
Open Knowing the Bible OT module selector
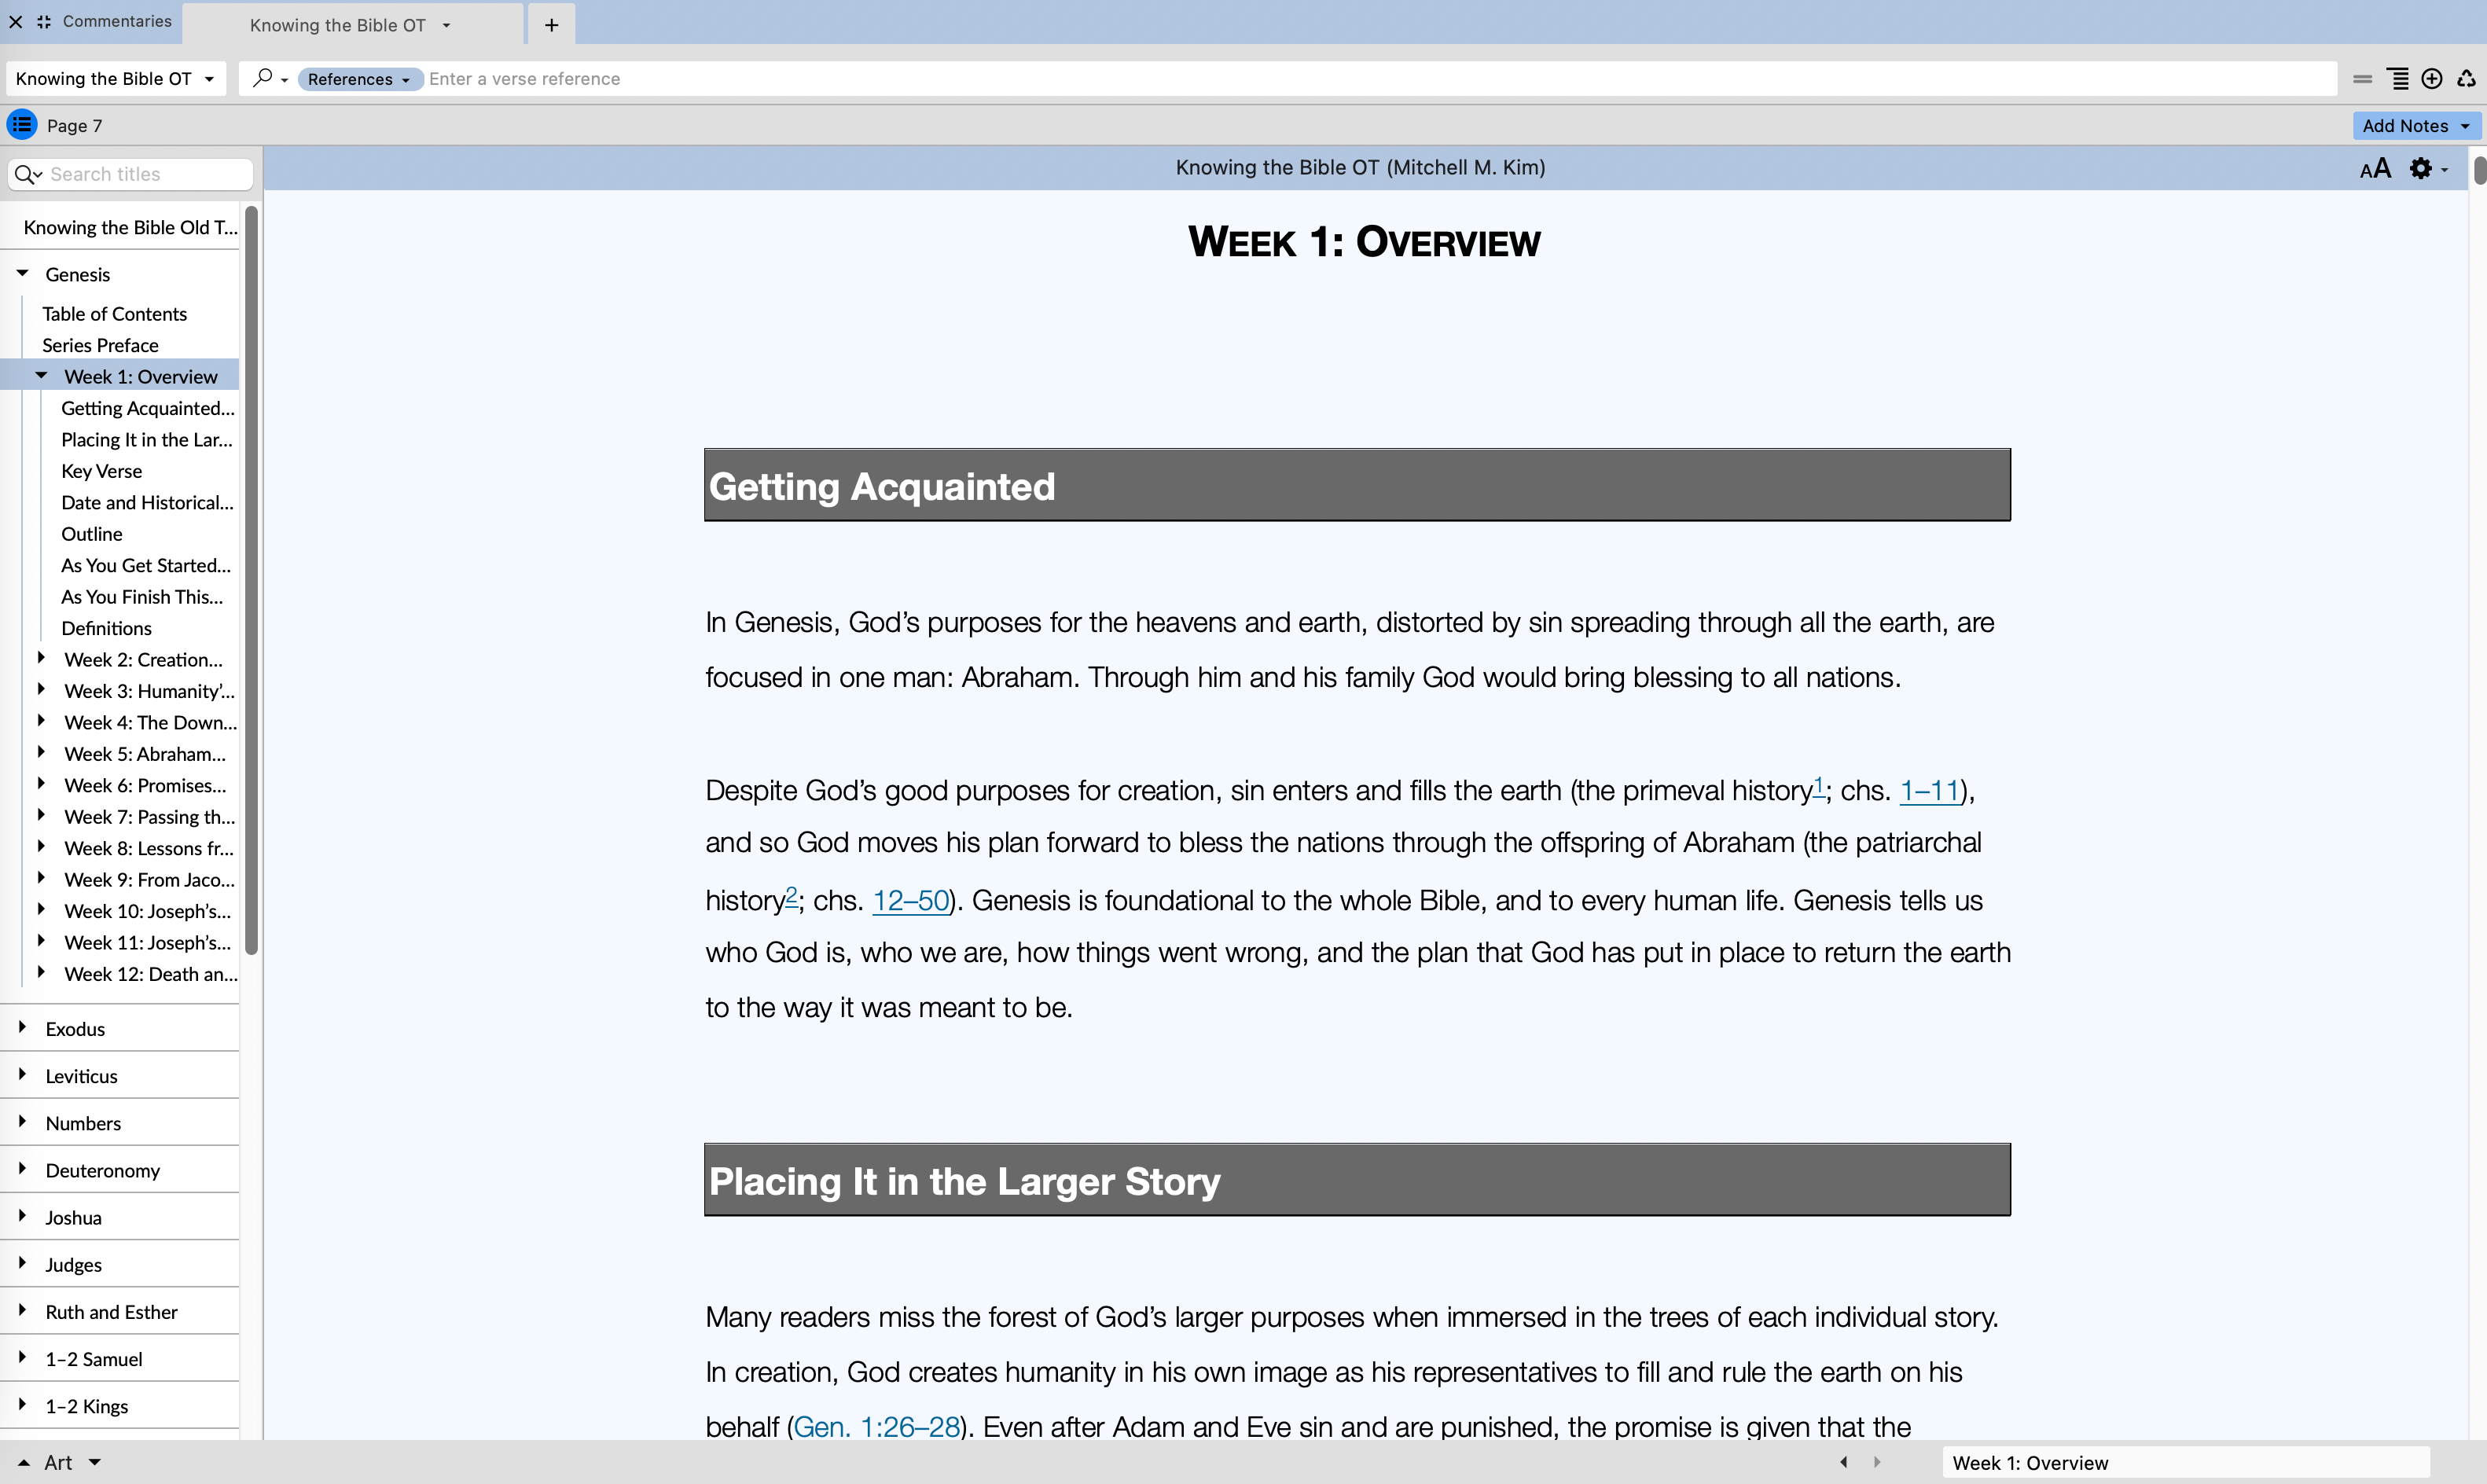[x=114, y=79]
